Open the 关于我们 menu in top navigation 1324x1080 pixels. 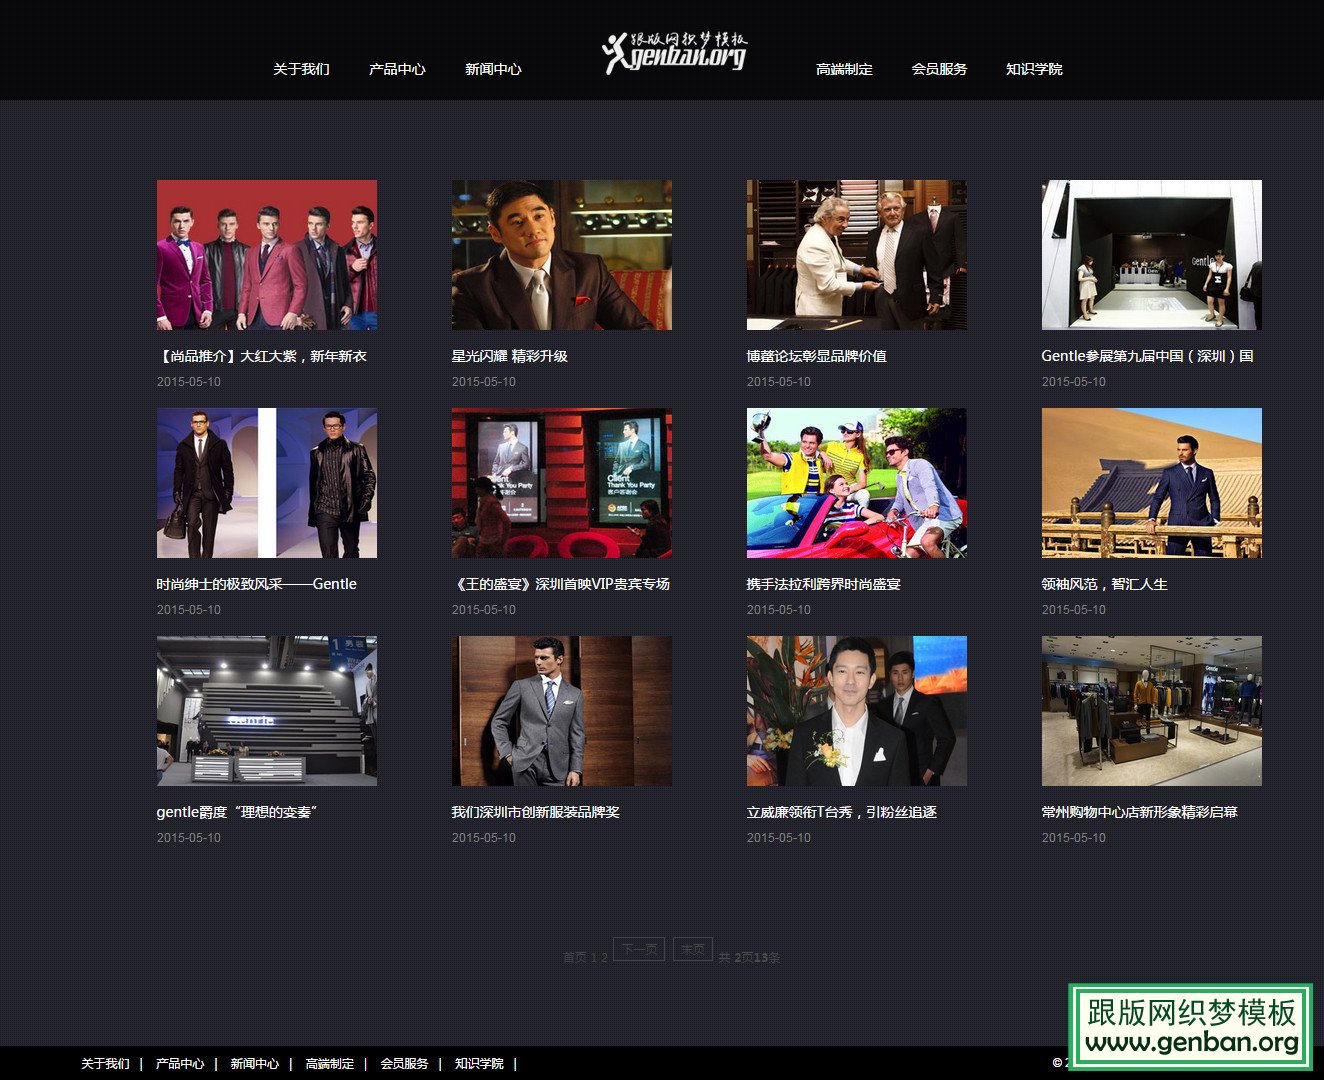point(301,69)
